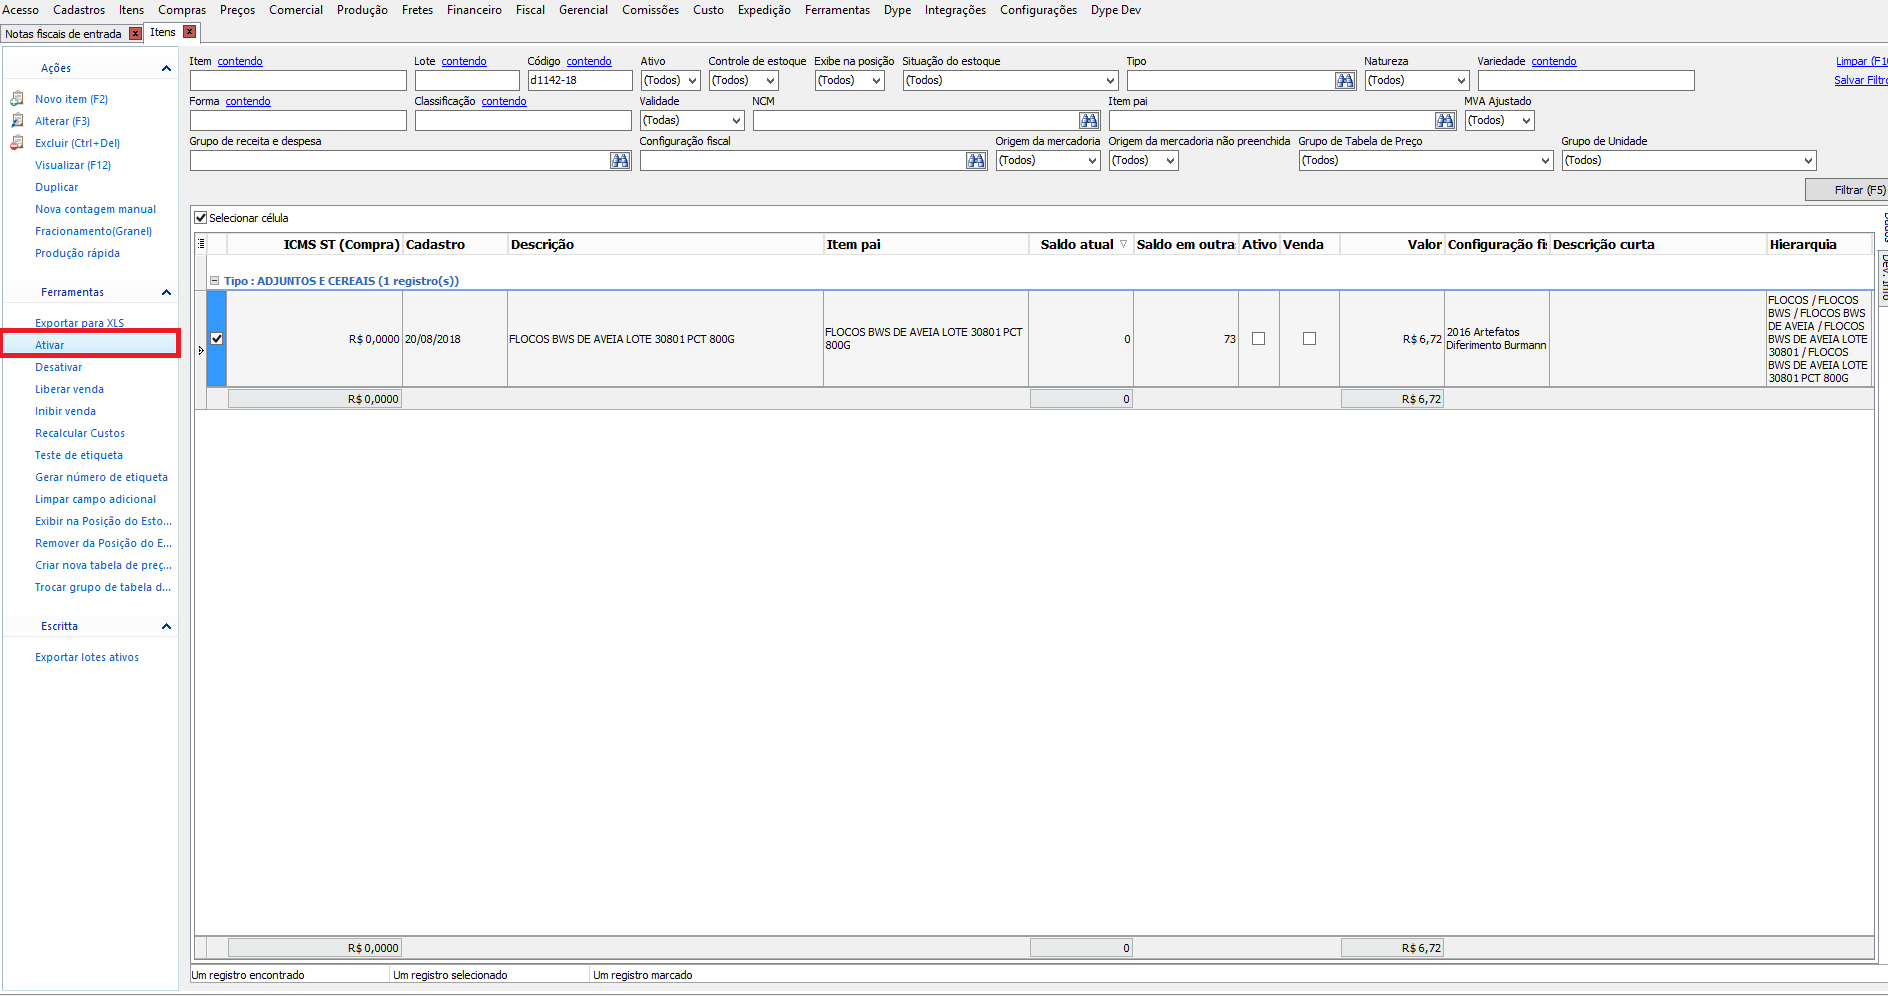Click the Novo item (F2) icon
Viewport: 1888px width, 996px height.
17,99
